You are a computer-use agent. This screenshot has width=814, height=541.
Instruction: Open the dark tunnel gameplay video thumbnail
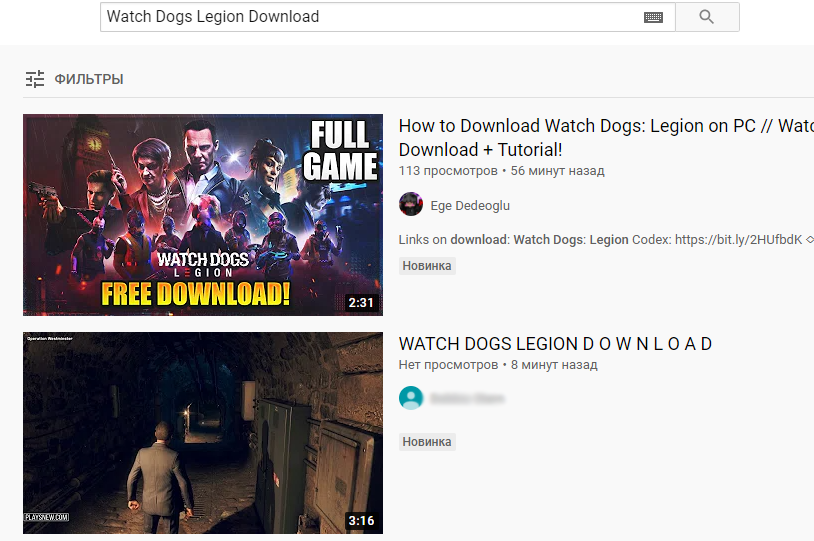point(203,433)
